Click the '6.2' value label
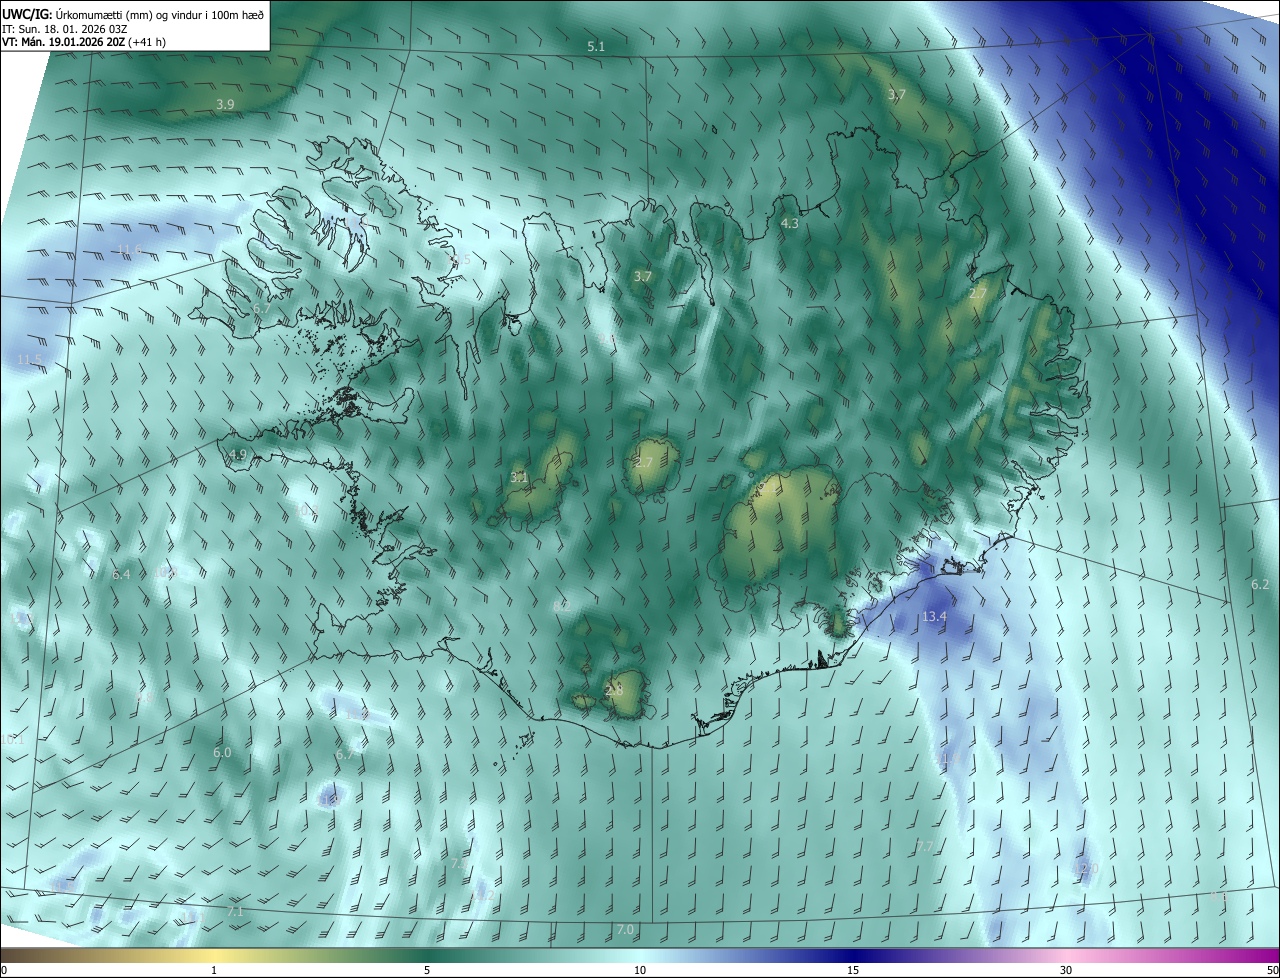The image size is (1280, 978). point(1260,585)
